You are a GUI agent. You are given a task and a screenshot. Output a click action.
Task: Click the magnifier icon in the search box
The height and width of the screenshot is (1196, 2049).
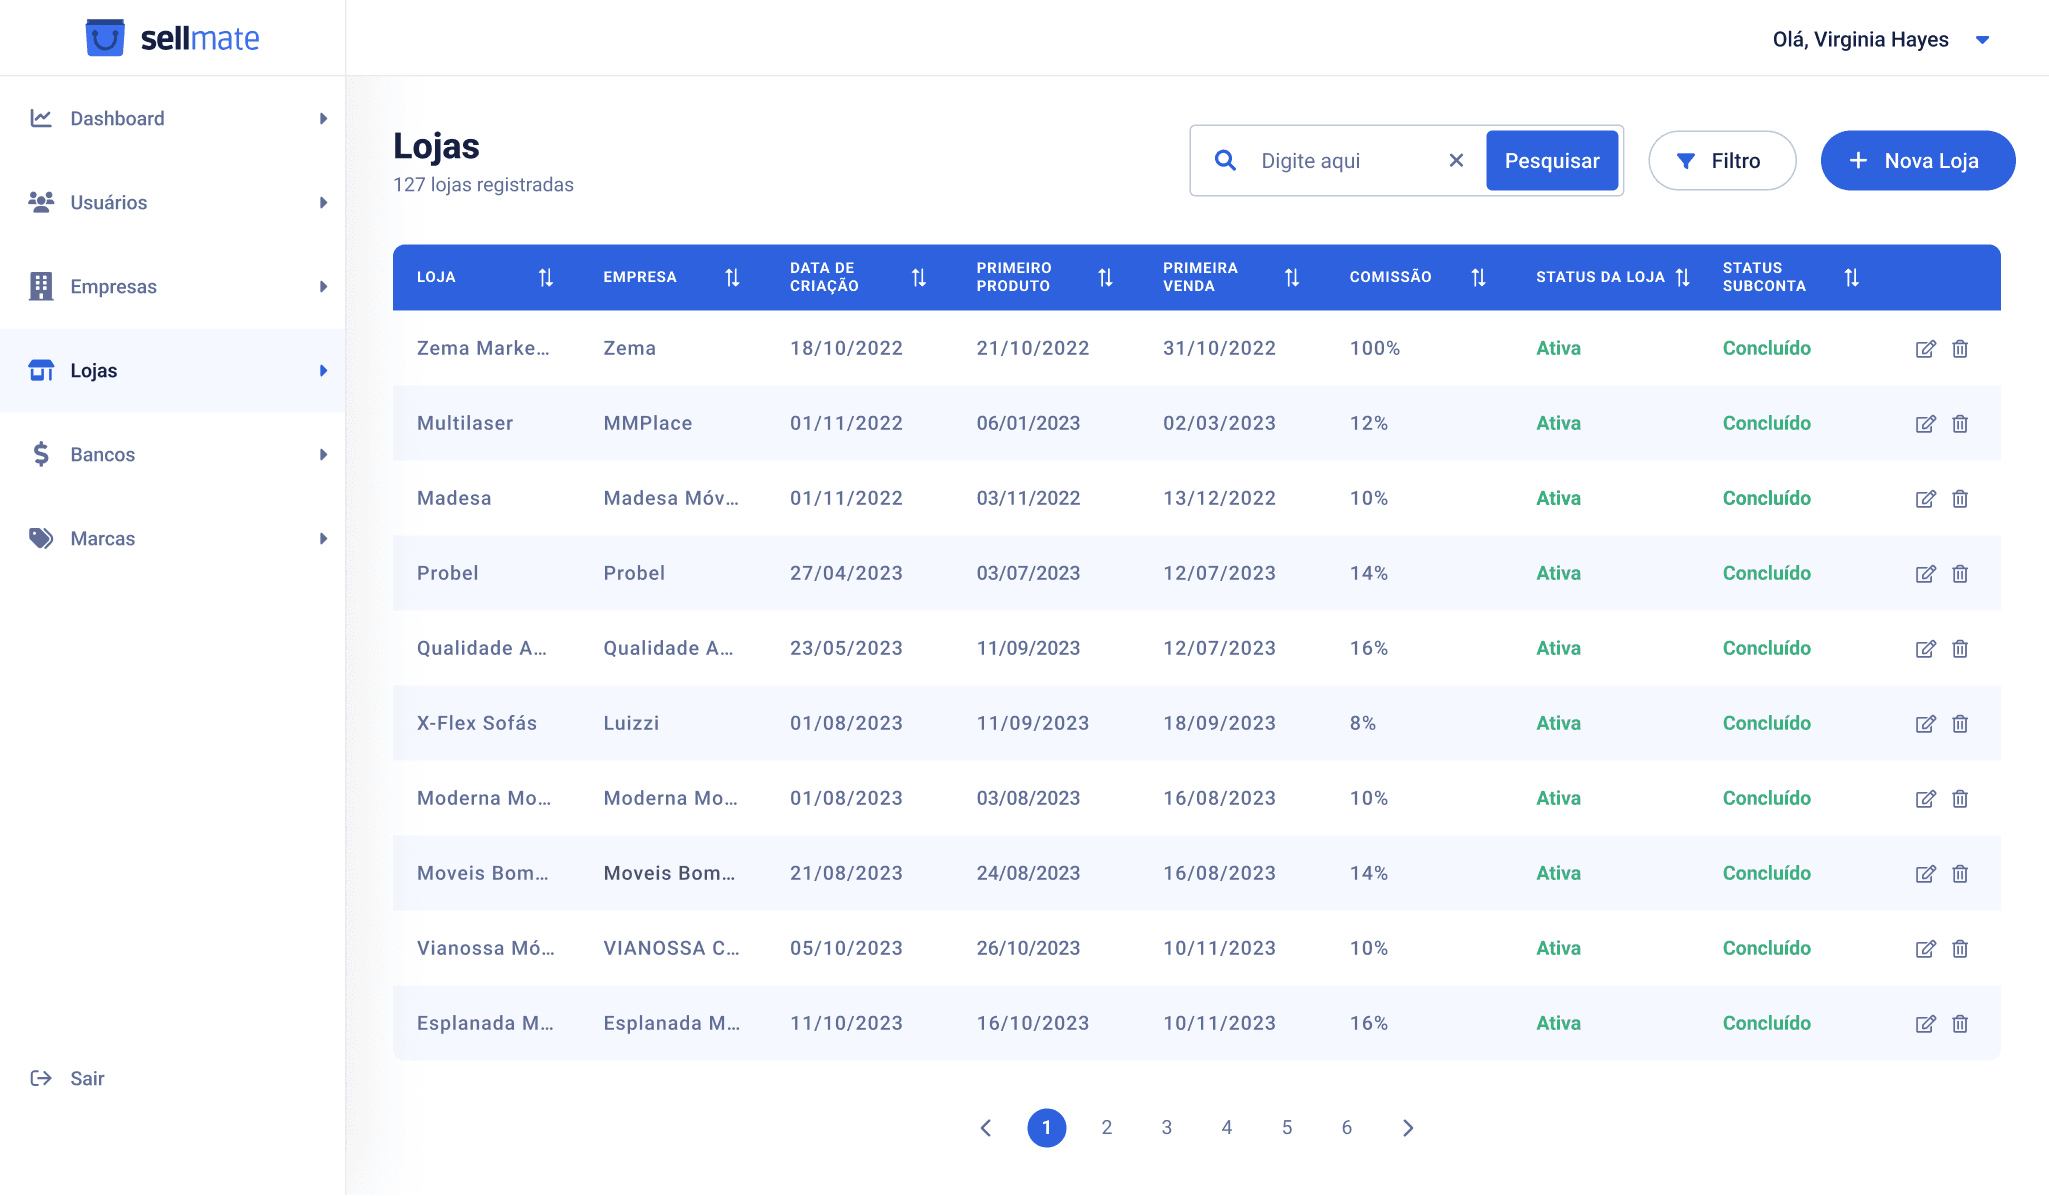coord(1225,161)
